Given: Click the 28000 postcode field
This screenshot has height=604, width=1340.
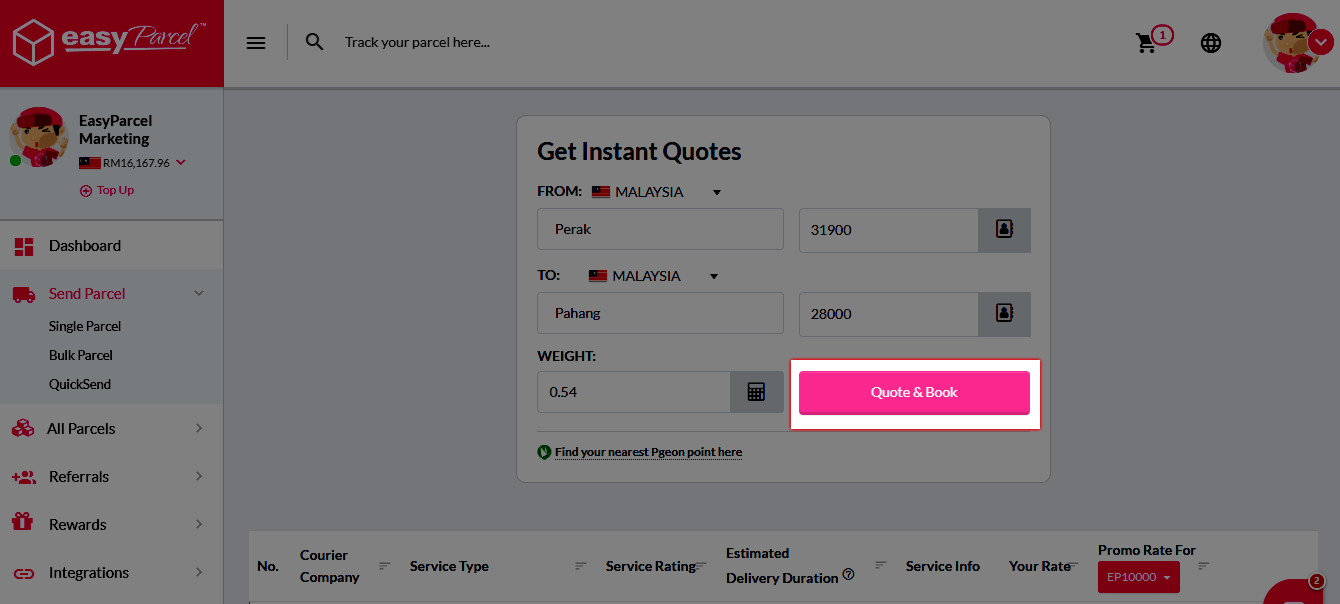Looking at the screenshot, I should (x=888, y=314).
